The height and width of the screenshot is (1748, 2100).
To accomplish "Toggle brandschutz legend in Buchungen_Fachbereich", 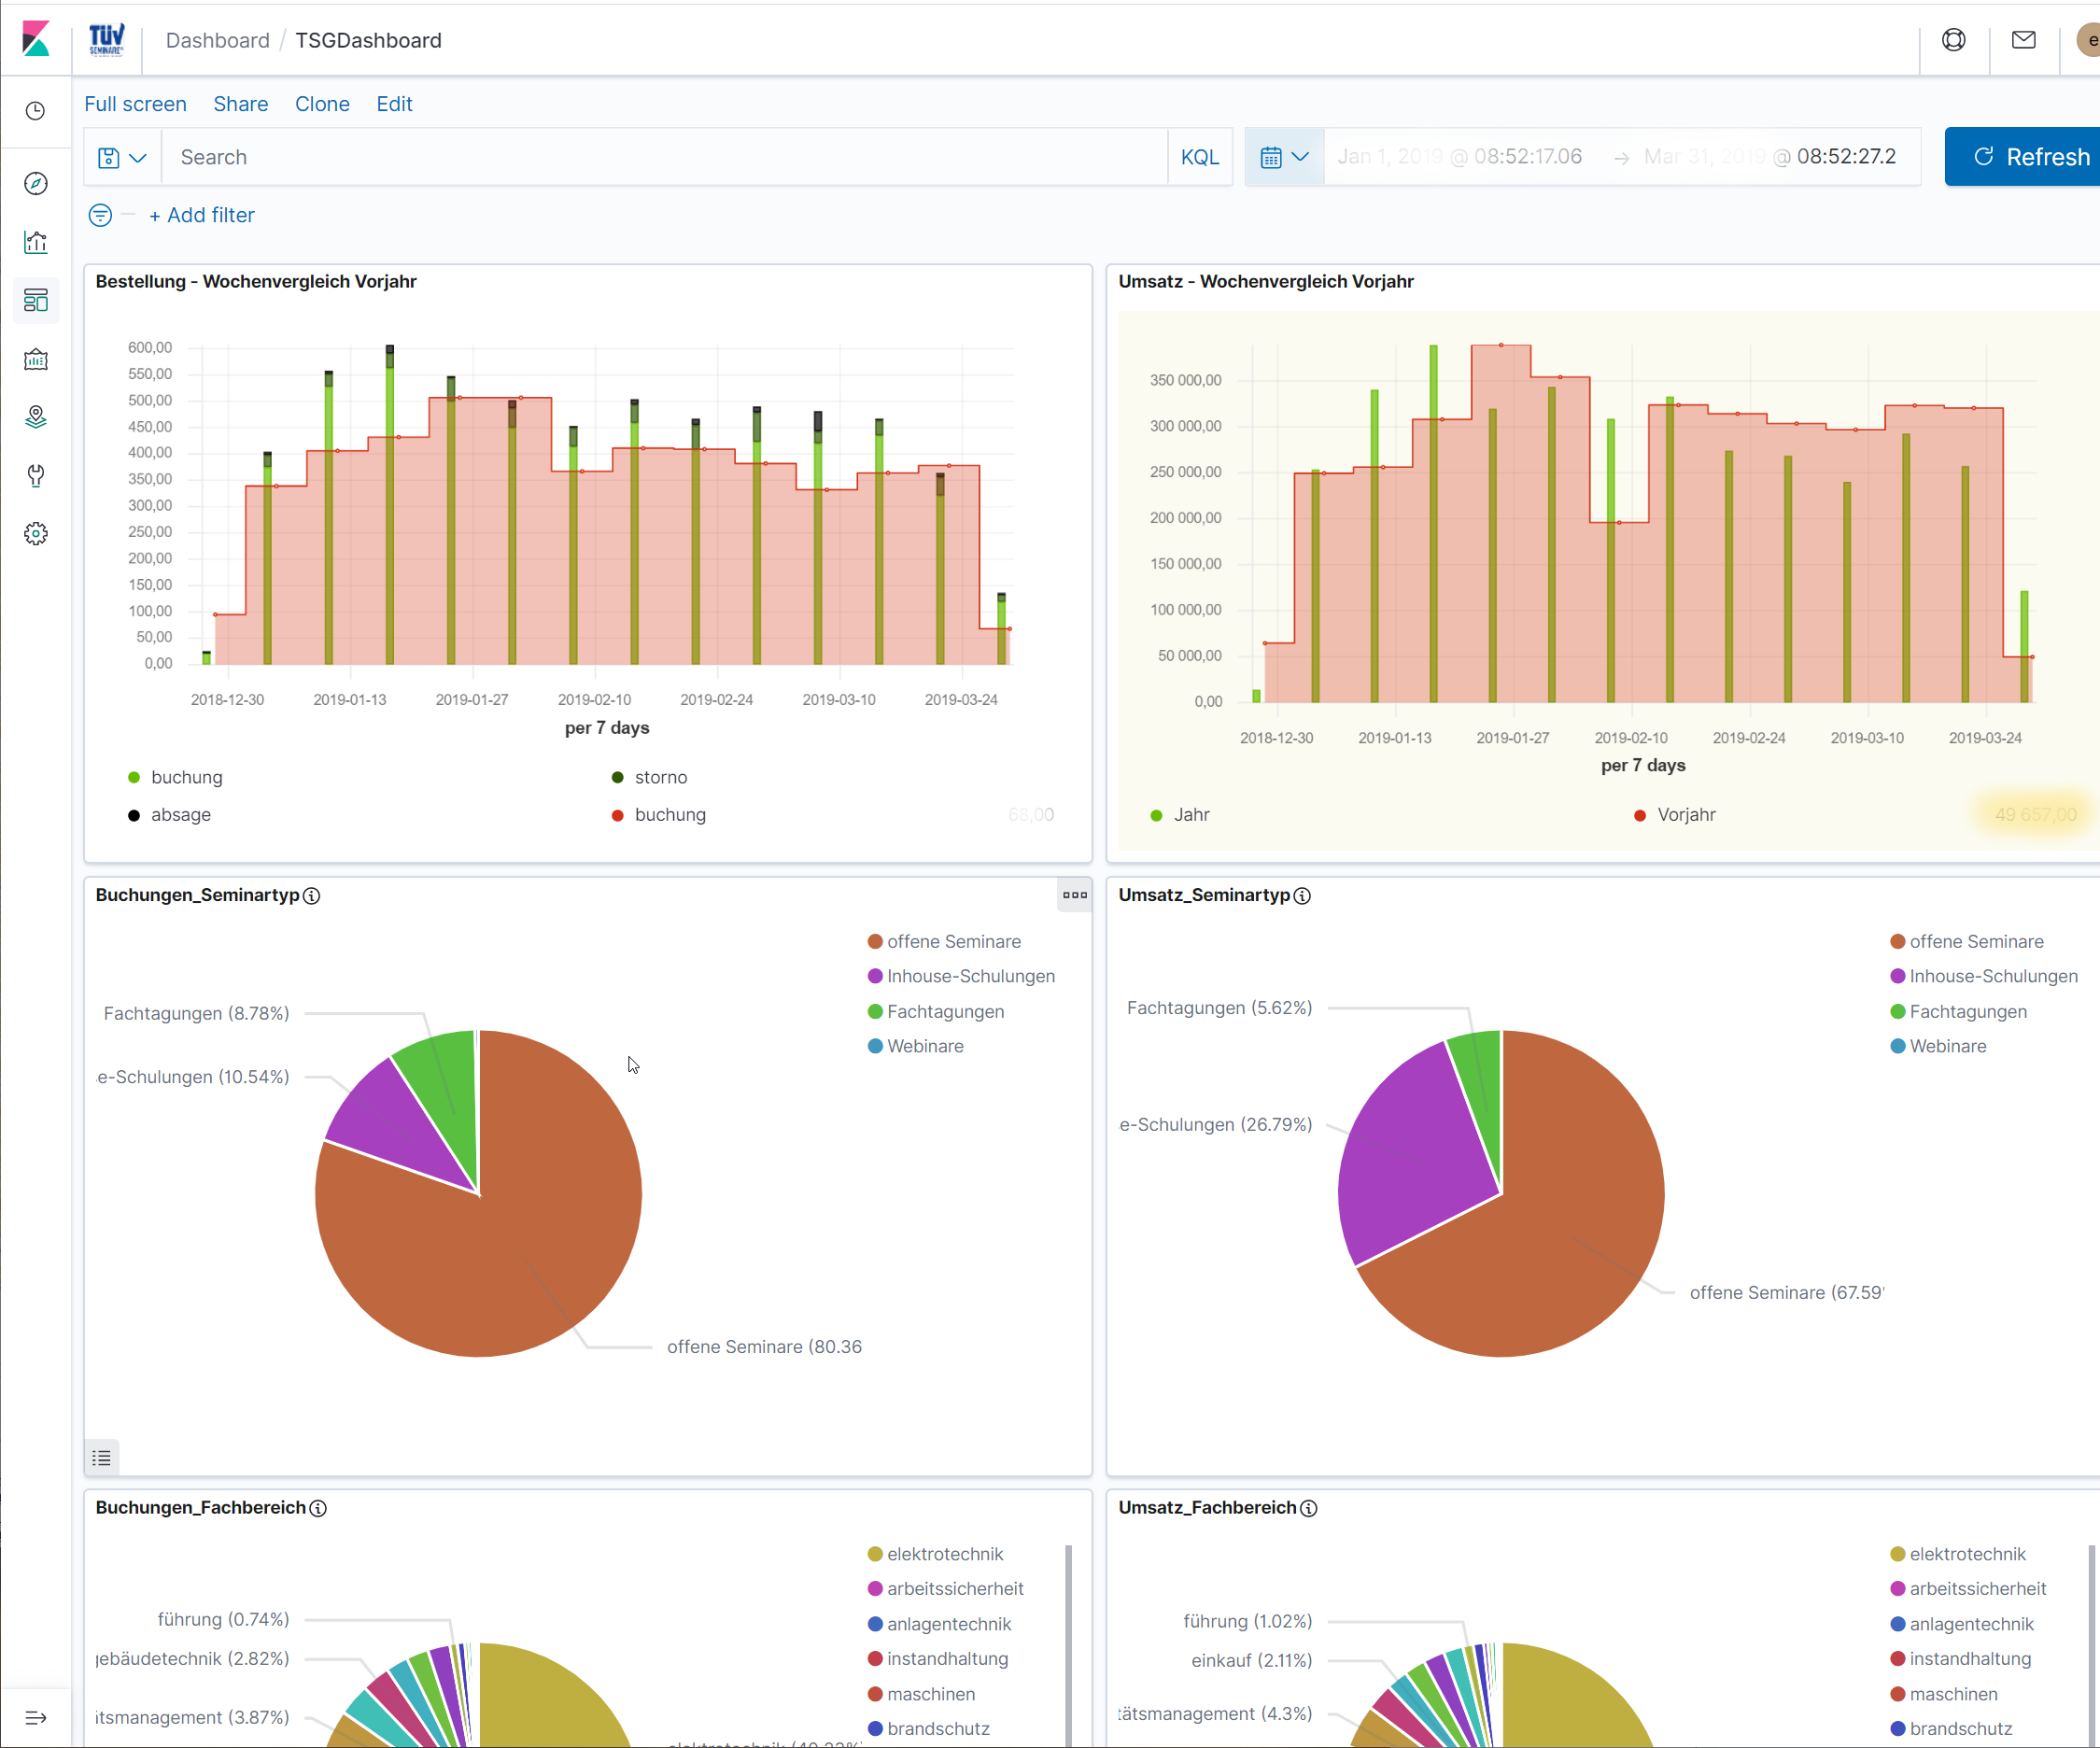I will pos(929,1728).
